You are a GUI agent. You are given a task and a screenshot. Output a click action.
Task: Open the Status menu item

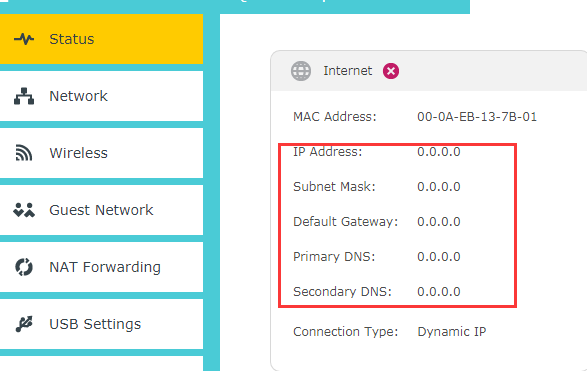(101, 39)
